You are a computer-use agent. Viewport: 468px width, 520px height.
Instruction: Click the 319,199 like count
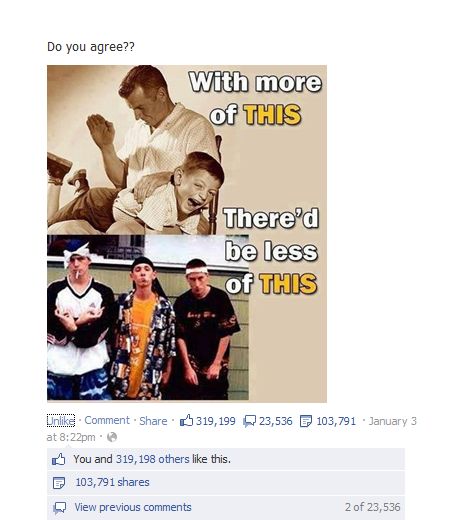(x=215, y=421)
